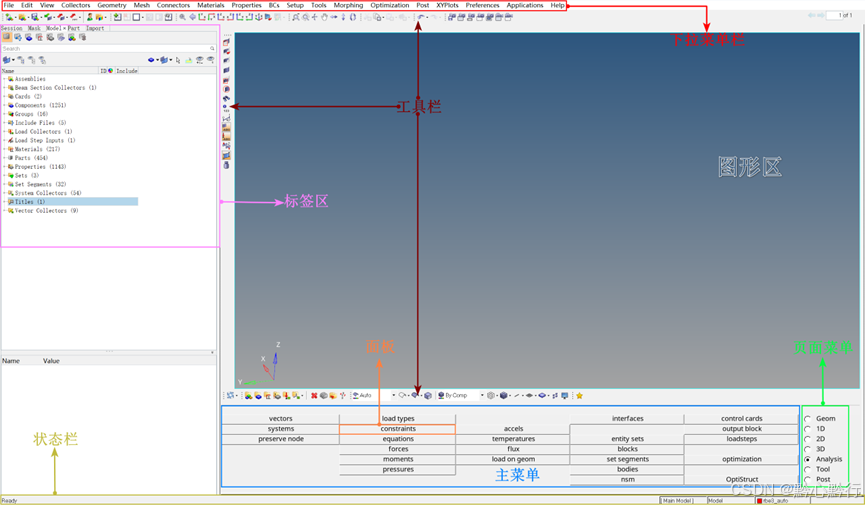Image resolution: width=865 pixels, height=505 pixels.
Task: Click Main Model in status bar
Action: coord(677,501)
